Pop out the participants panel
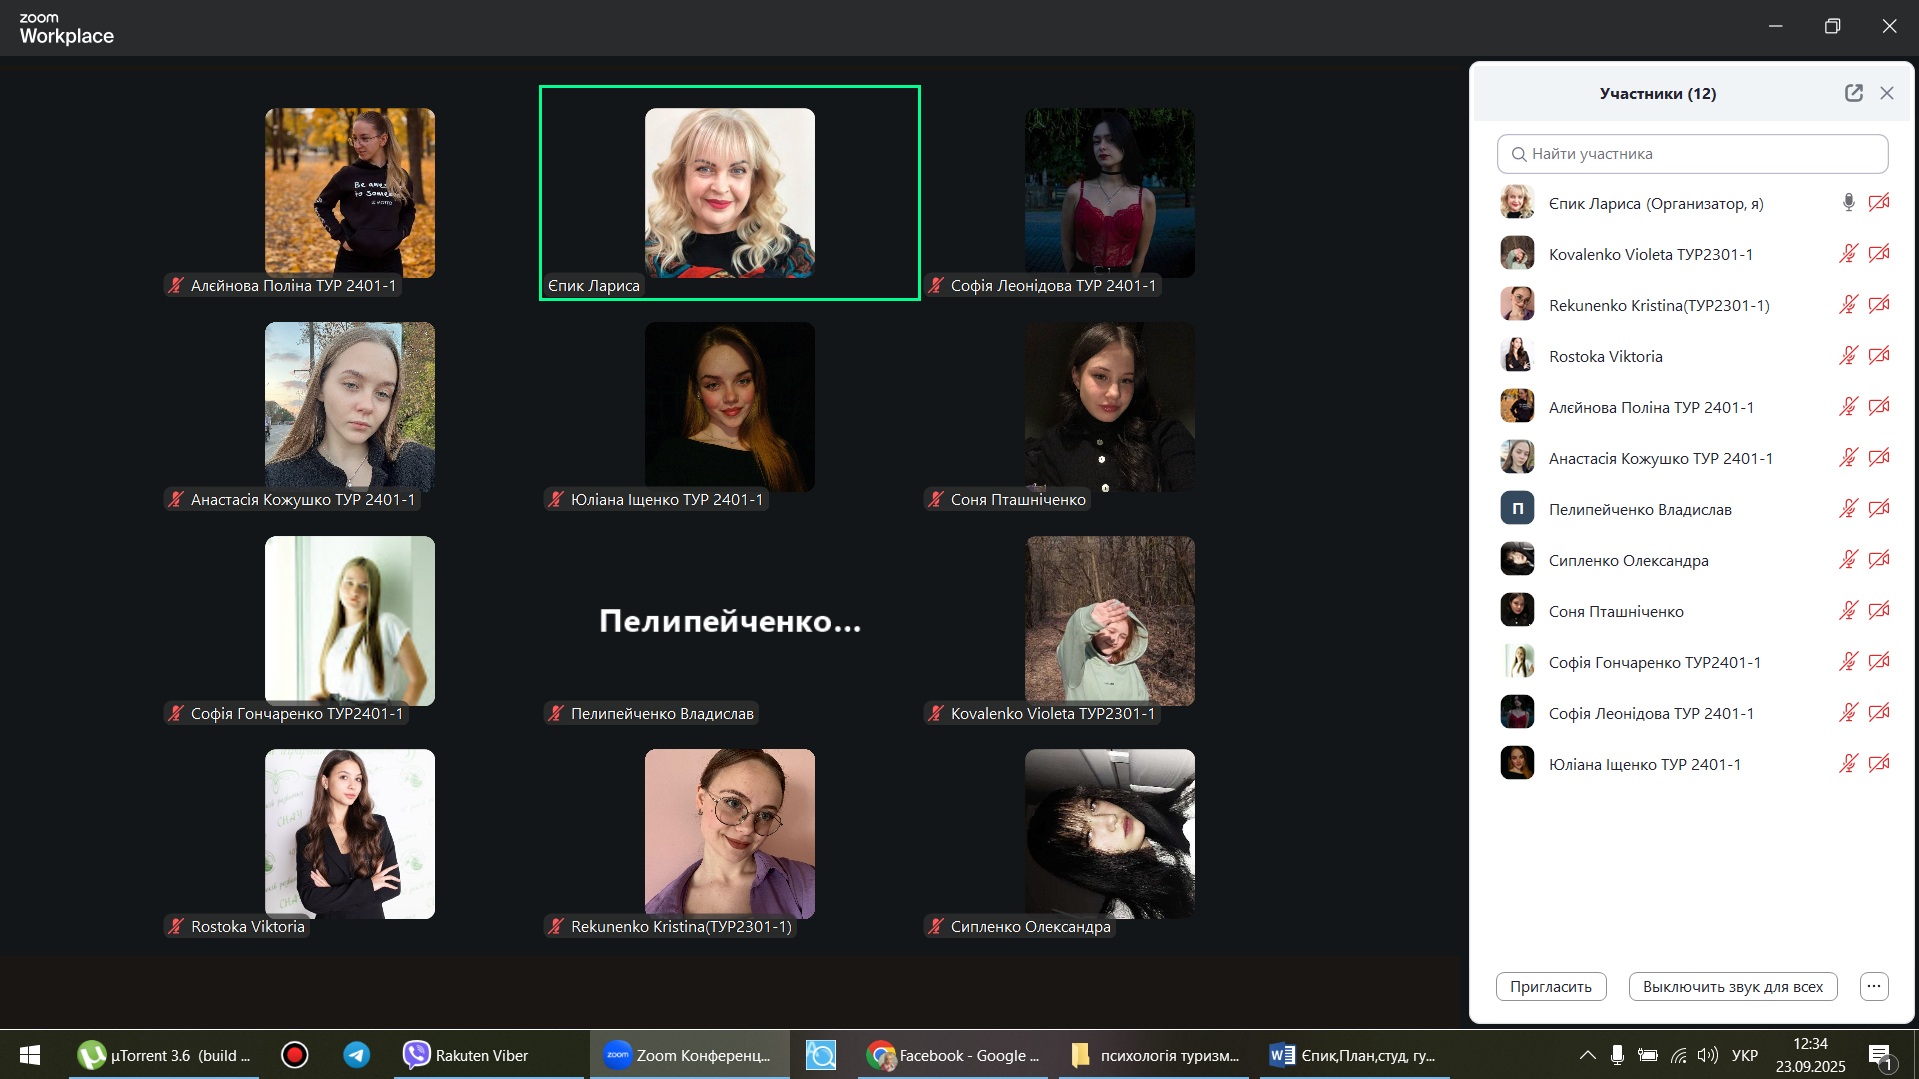The height and width of the screenshot is (1079, 1919). click(x=1853, y=93)
